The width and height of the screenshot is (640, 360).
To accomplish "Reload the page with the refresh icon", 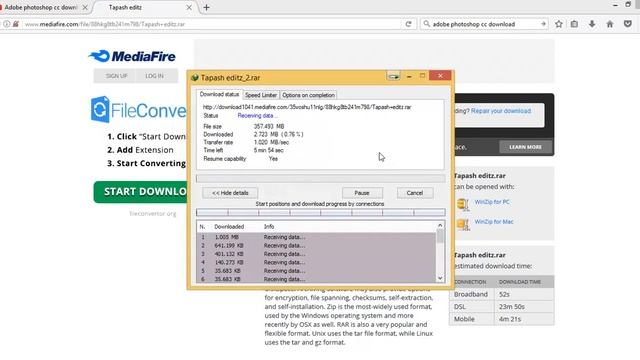I will pos(408,24).
